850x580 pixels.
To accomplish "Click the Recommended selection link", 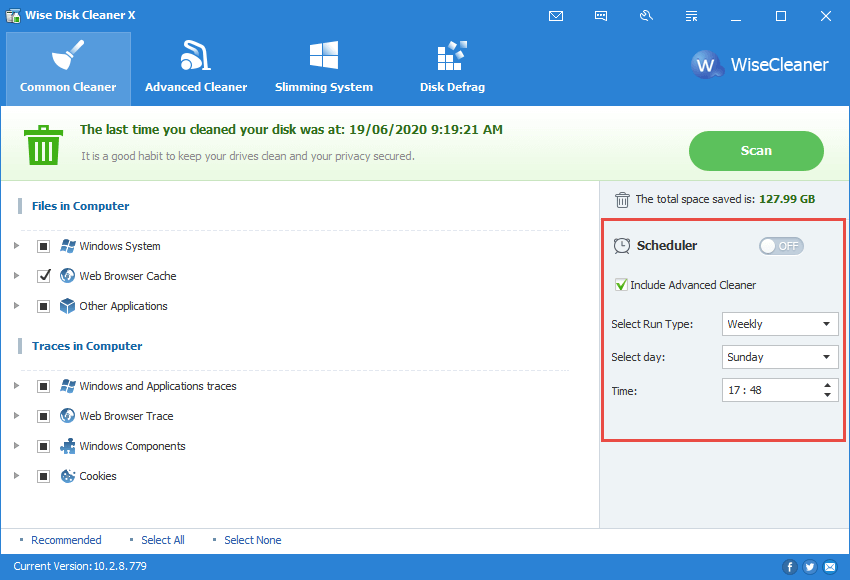I will 66,540.
